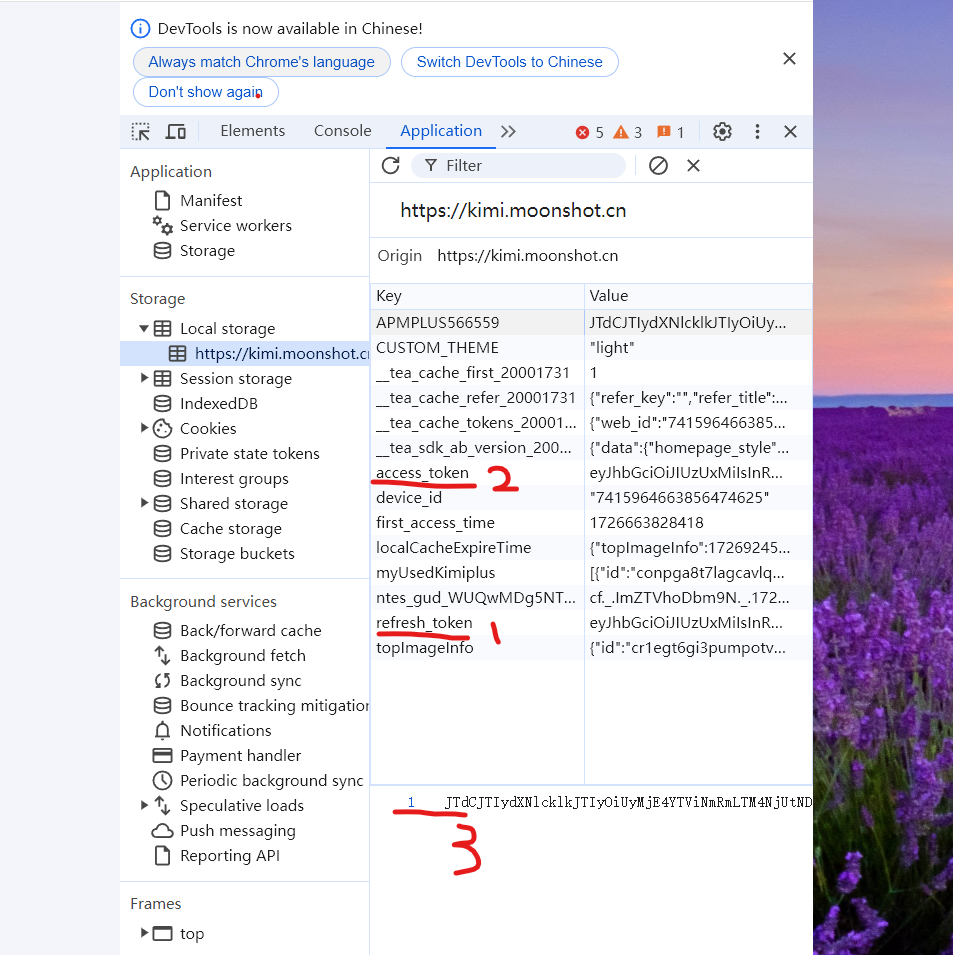
Task: Expand the Session storage tree node
Action: pyautogui.click(x=144, y=378)
